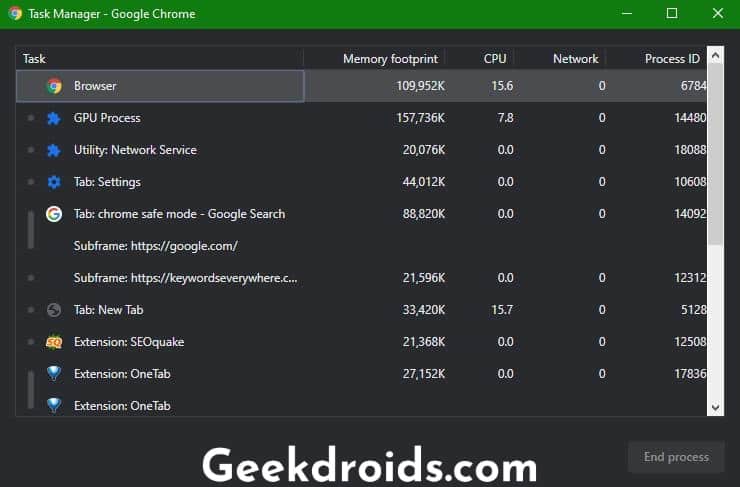Click the End process button
Viewport: 740px width, 487px height.
point(676,457)
